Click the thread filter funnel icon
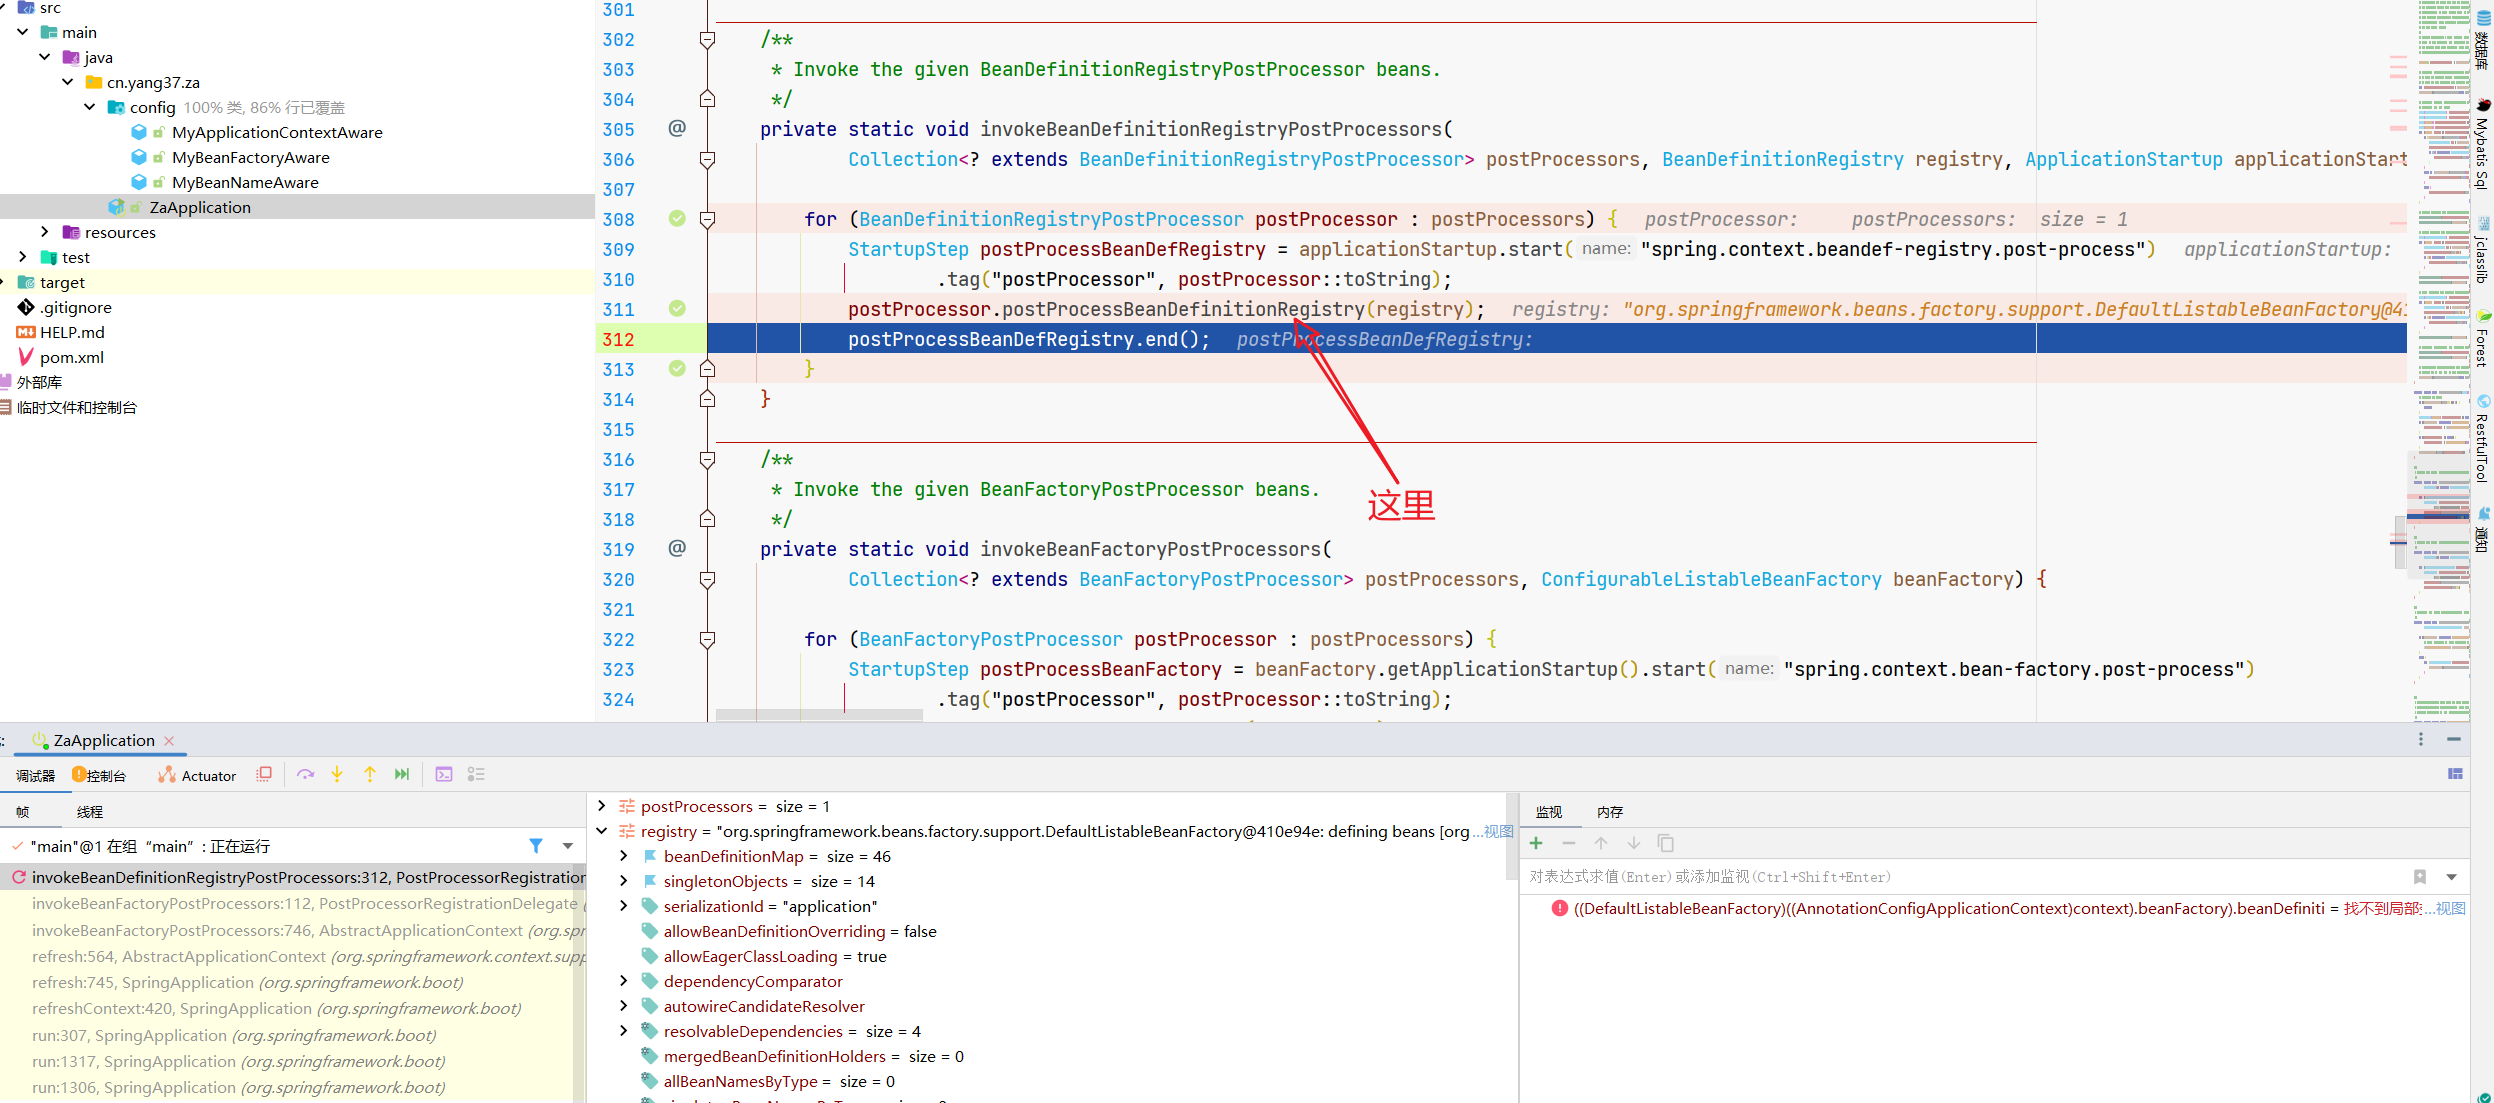The image size is (2494, 1103). click(x=536, y=846)
